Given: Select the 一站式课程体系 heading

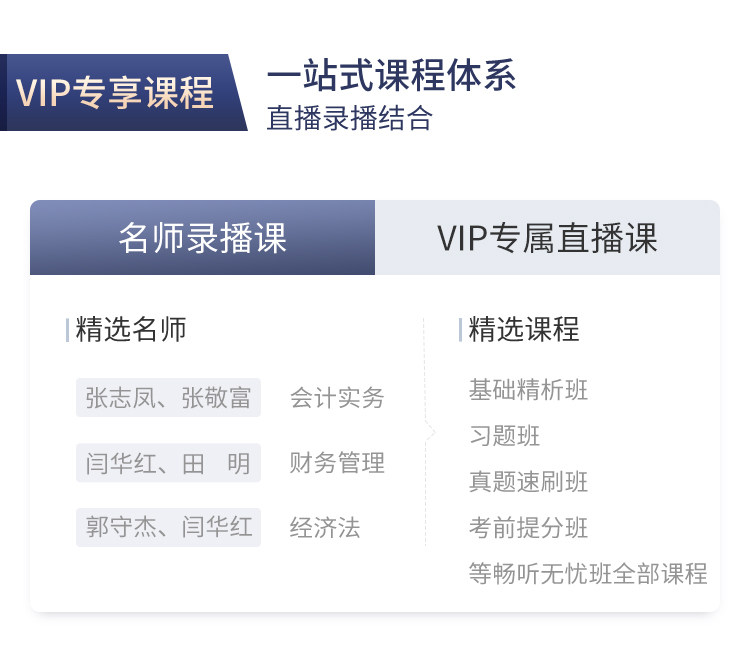Looking at the screenshot, I should 392,76.
